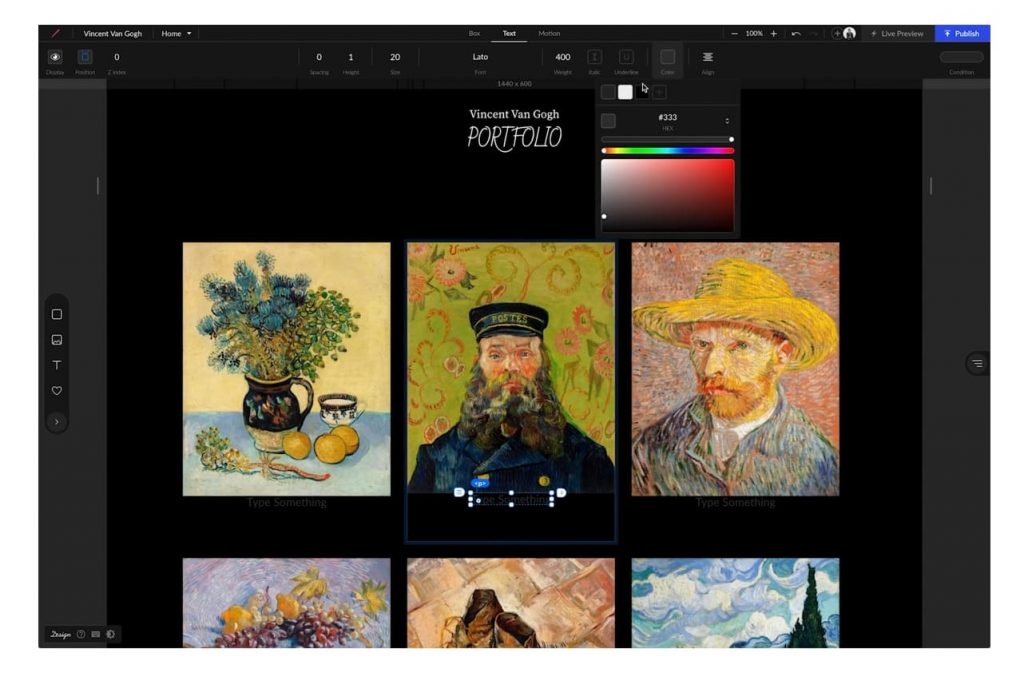Click the Z index value field
Screen dimensions: 1024x673
click(x=117, y=57)
